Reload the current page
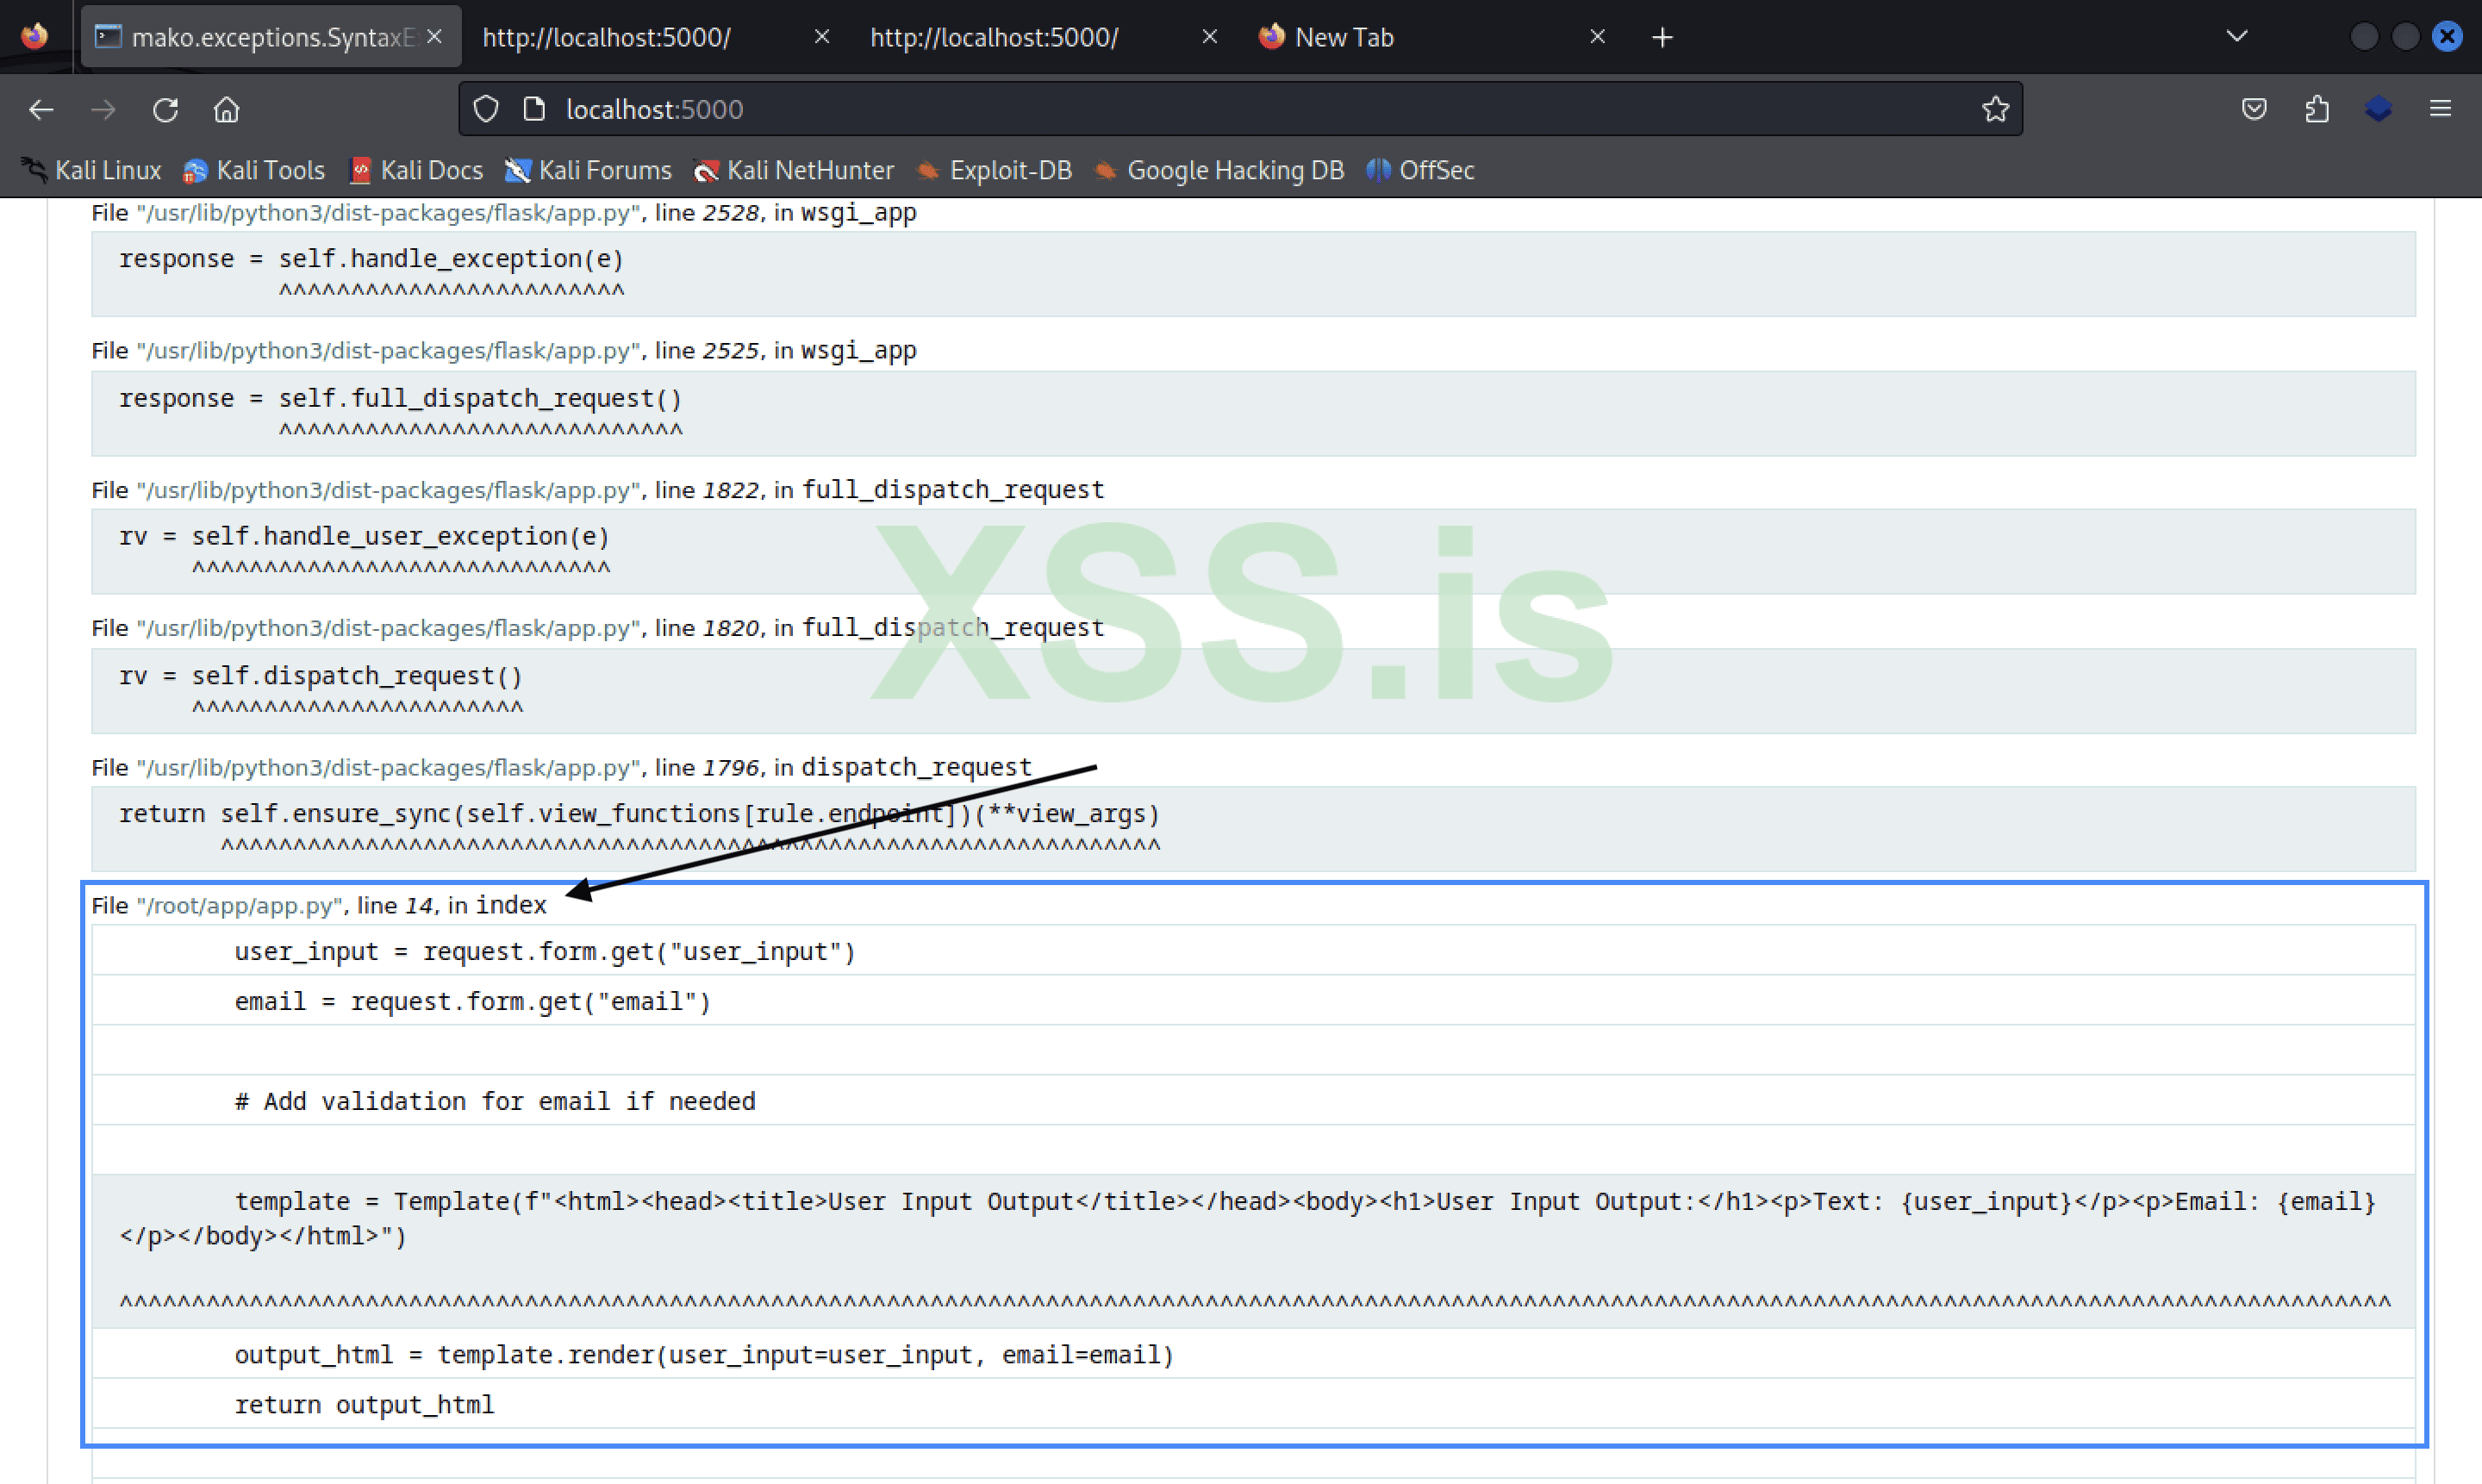 (165, 109)
